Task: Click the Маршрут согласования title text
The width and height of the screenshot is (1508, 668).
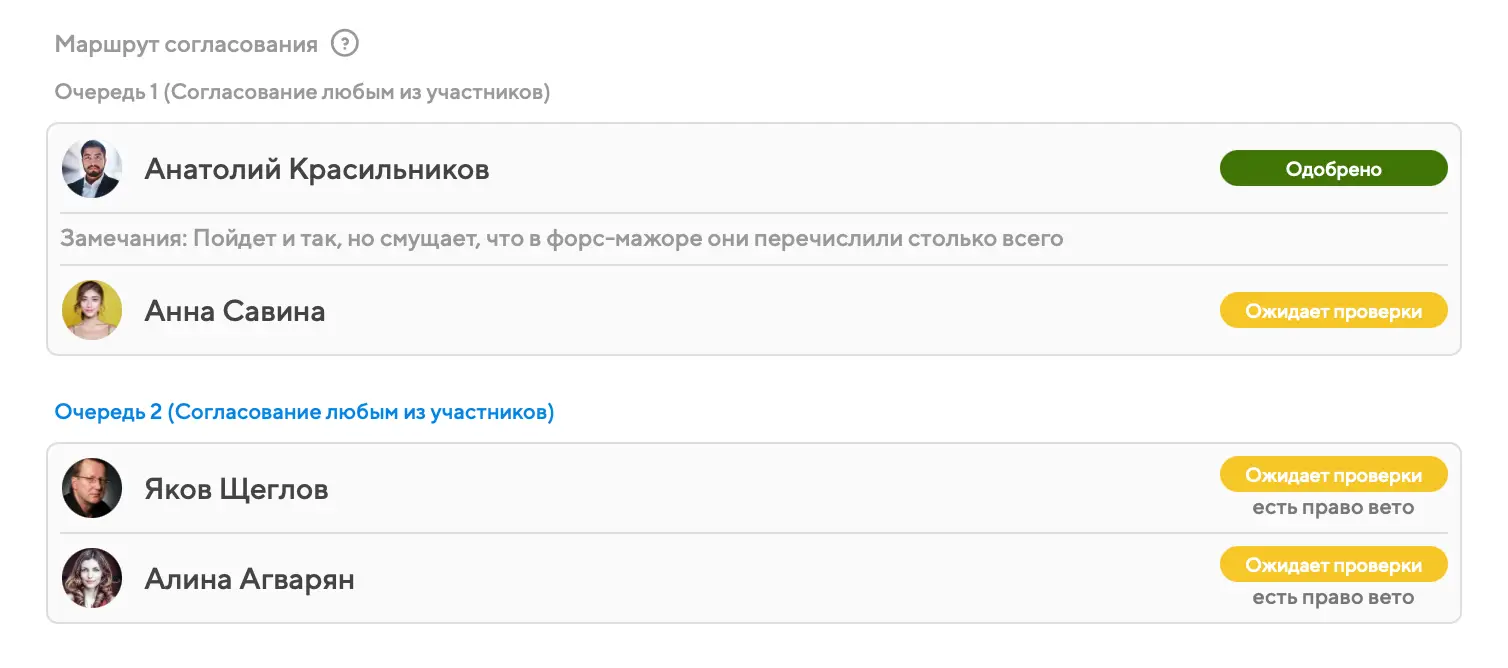Action: tap(186, 44)
